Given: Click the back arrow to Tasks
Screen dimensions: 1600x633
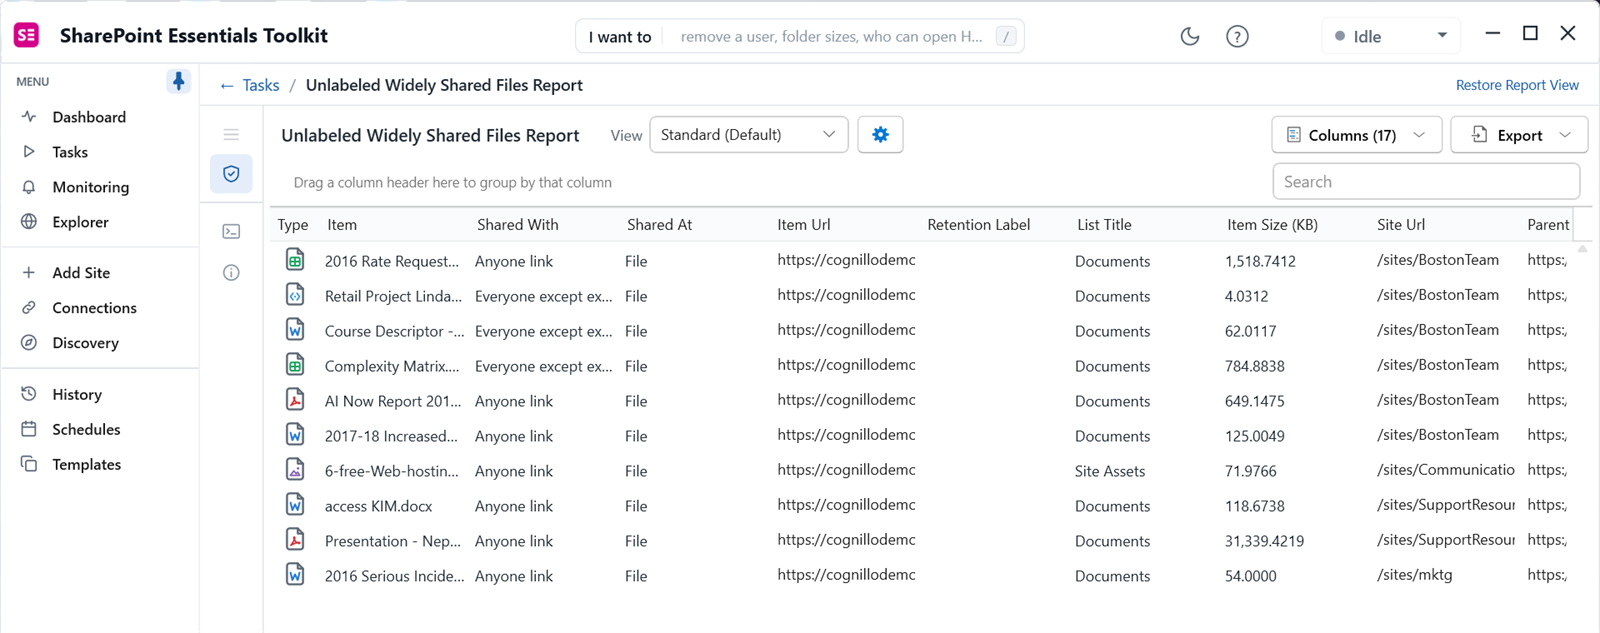Looking at the screenshot, I should [x=227, y=86].
